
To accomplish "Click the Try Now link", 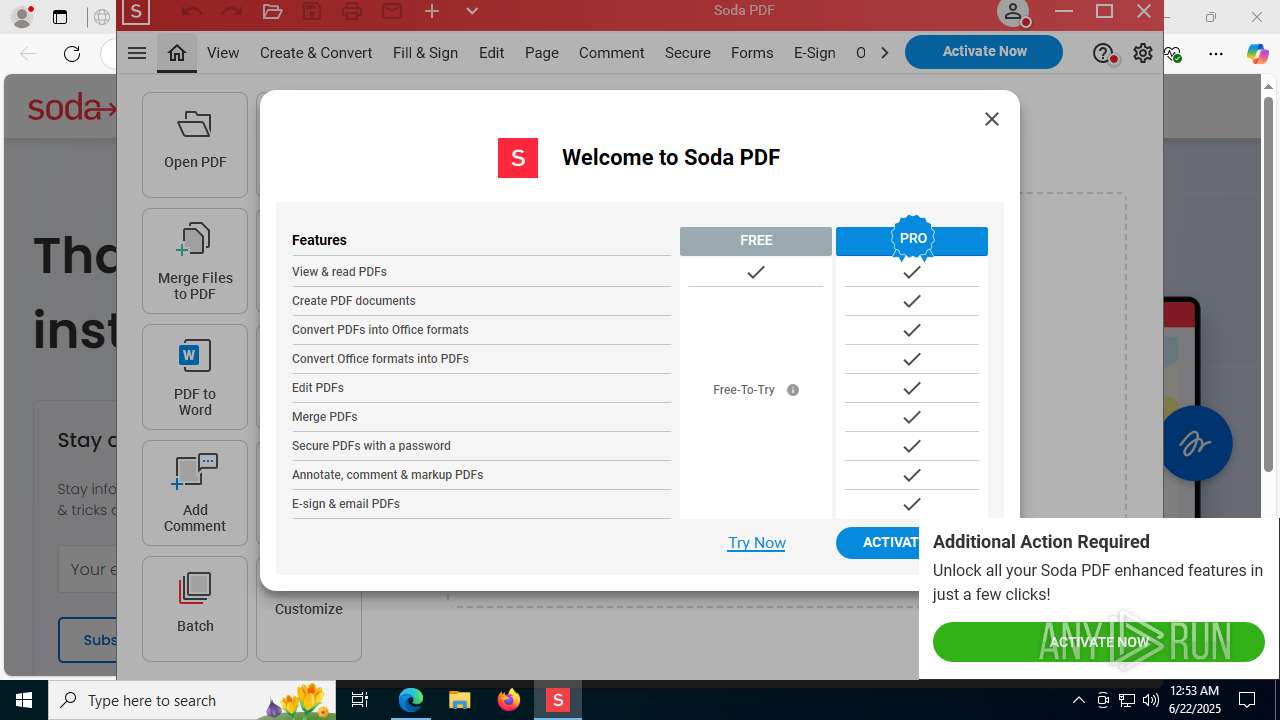I will pos(756,543).
